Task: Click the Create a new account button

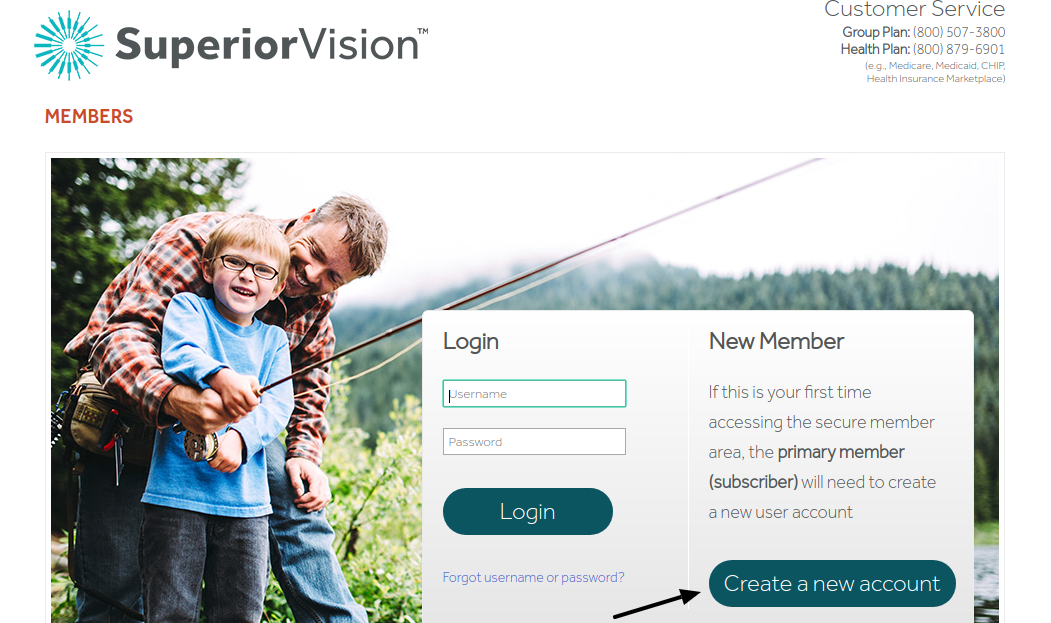Action: (x=832, y=583)
